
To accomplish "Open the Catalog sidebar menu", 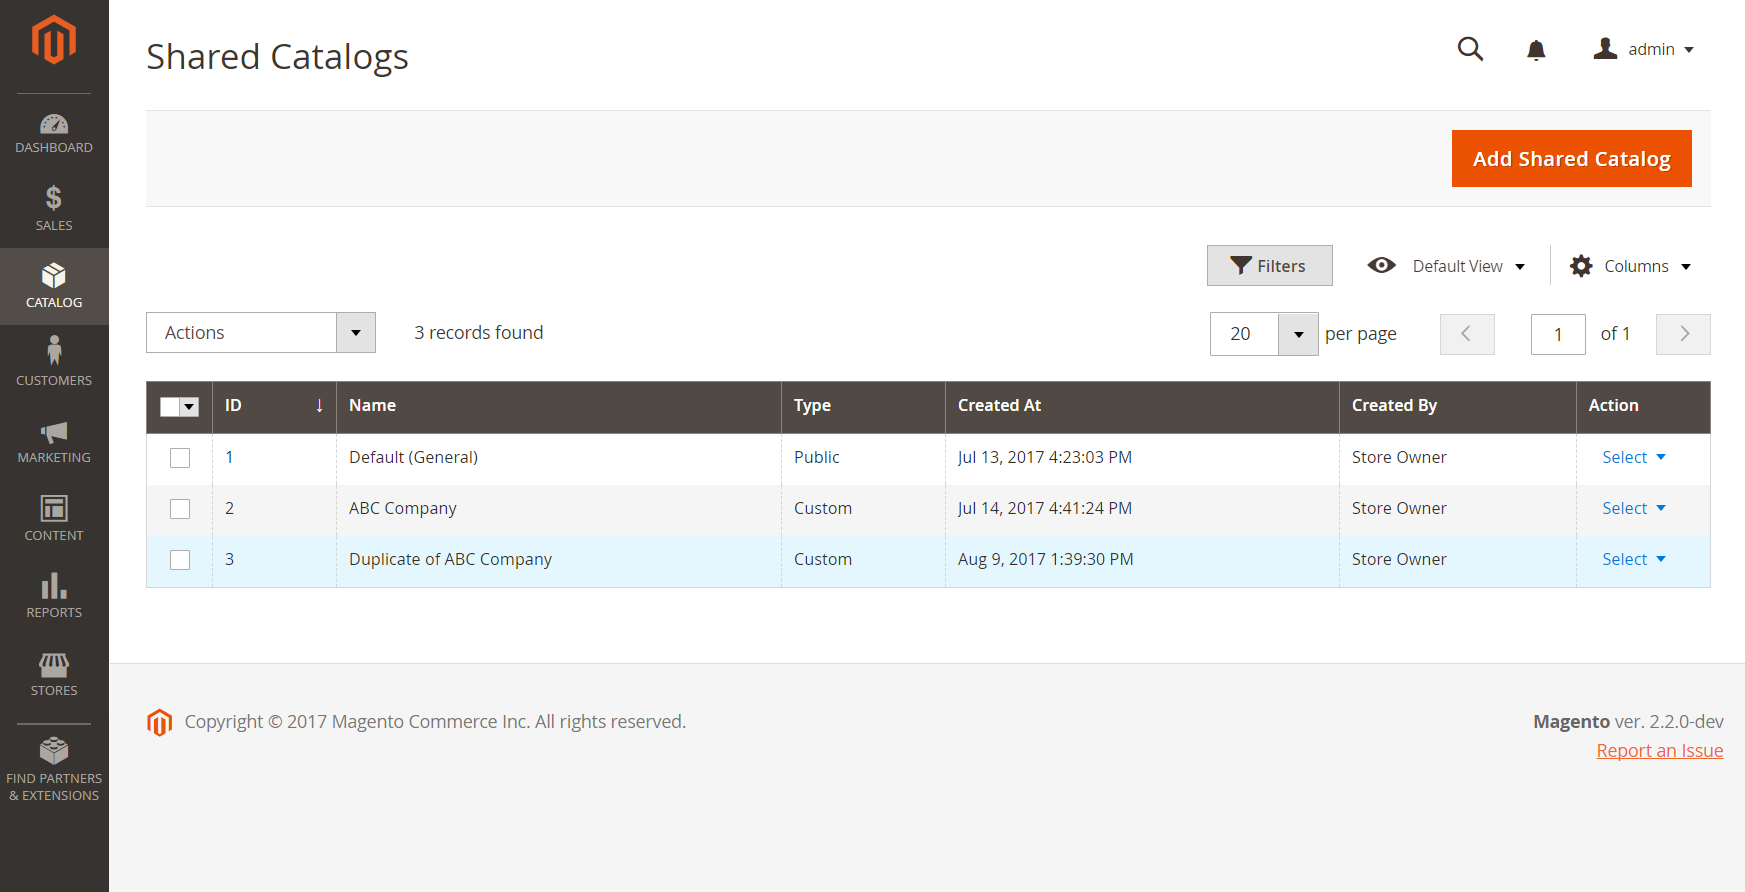I will (x=54, y=286).
